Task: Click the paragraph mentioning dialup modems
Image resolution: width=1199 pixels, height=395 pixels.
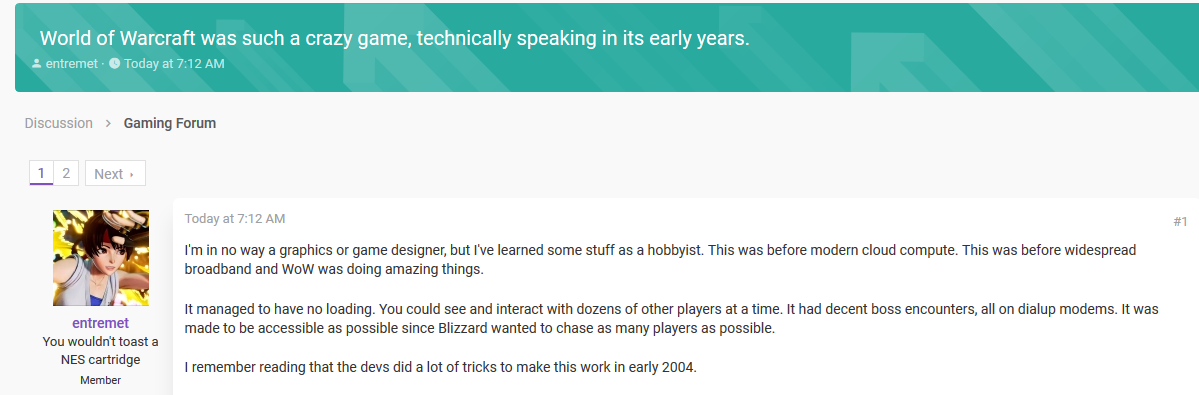Action: coord(671,319)
